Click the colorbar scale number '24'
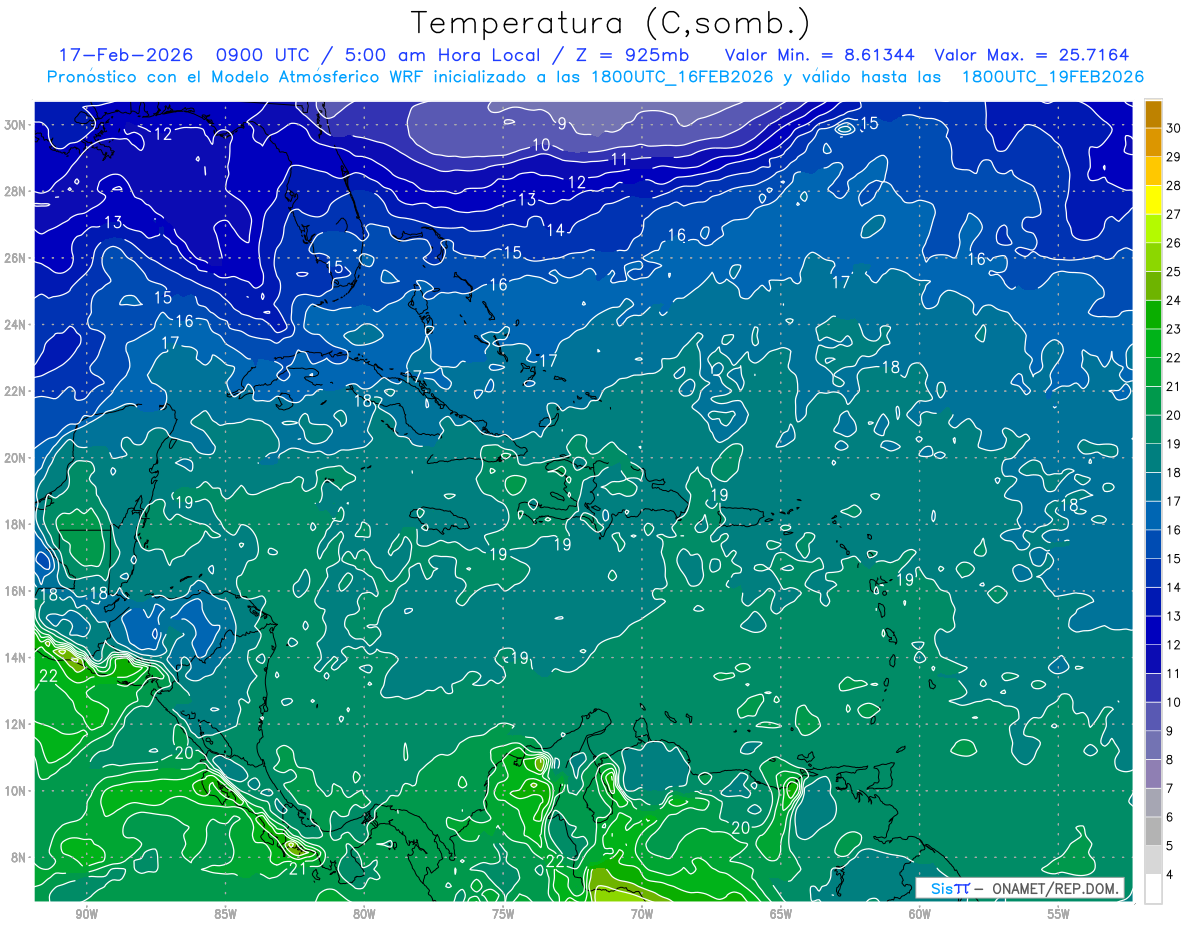 click(x=1174, y=300)
